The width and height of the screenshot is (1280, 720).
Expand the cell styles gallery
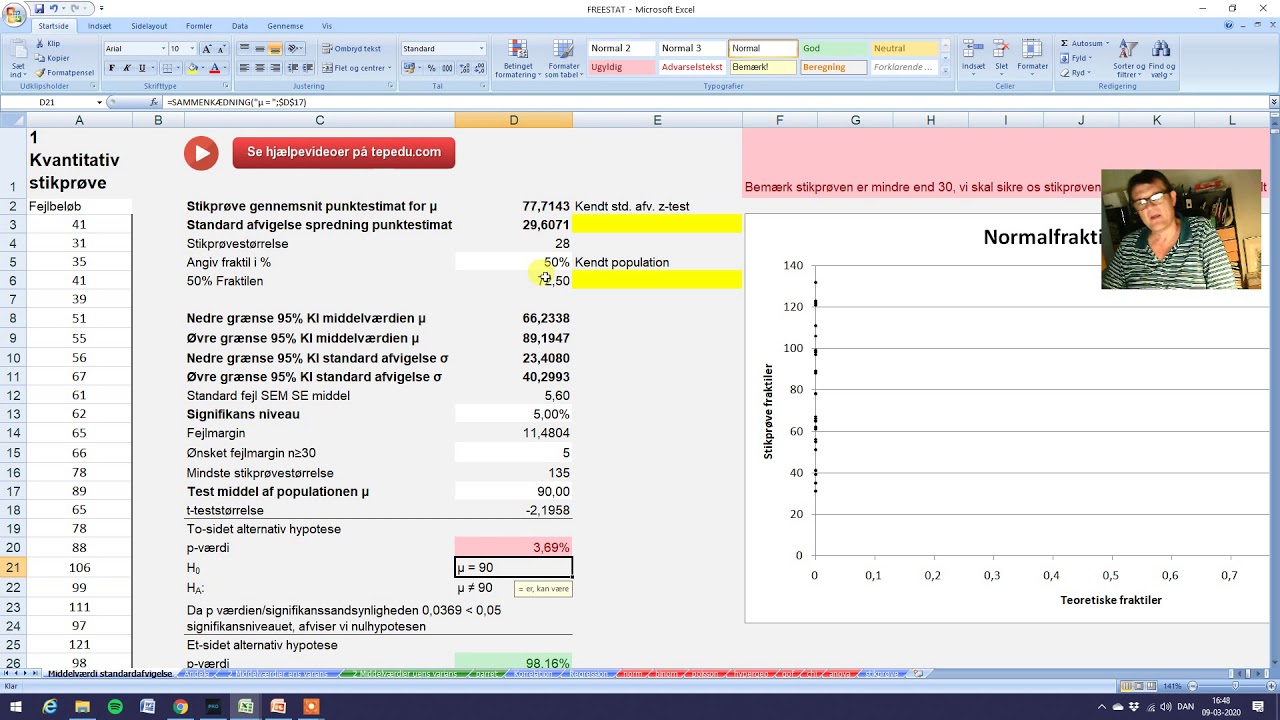pos(946,73)
